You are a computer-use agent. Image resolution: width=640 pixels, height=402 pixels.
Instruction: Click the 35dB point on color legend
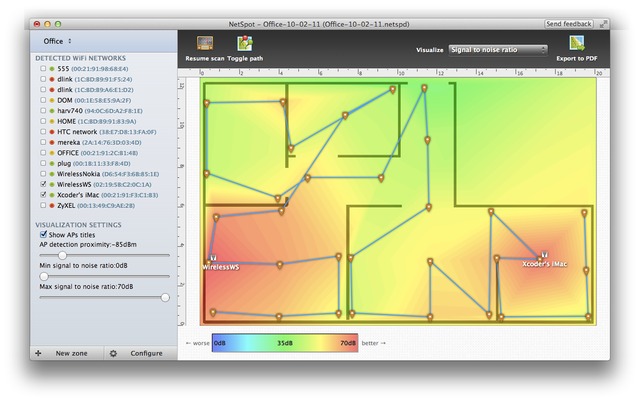[x=285, y=343]
